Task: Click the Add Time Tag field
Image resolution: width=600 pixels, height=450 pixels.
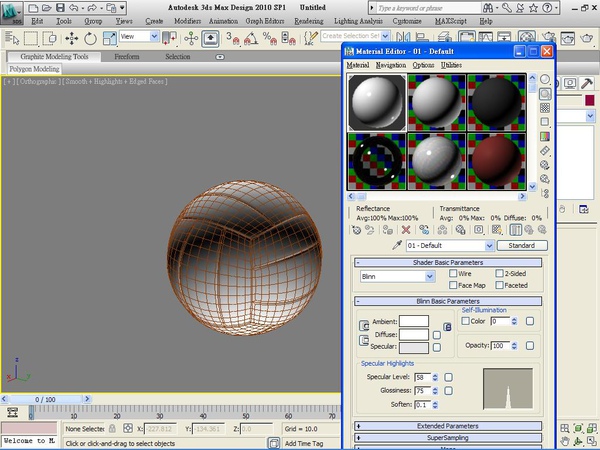Action: tap(304, 443)
